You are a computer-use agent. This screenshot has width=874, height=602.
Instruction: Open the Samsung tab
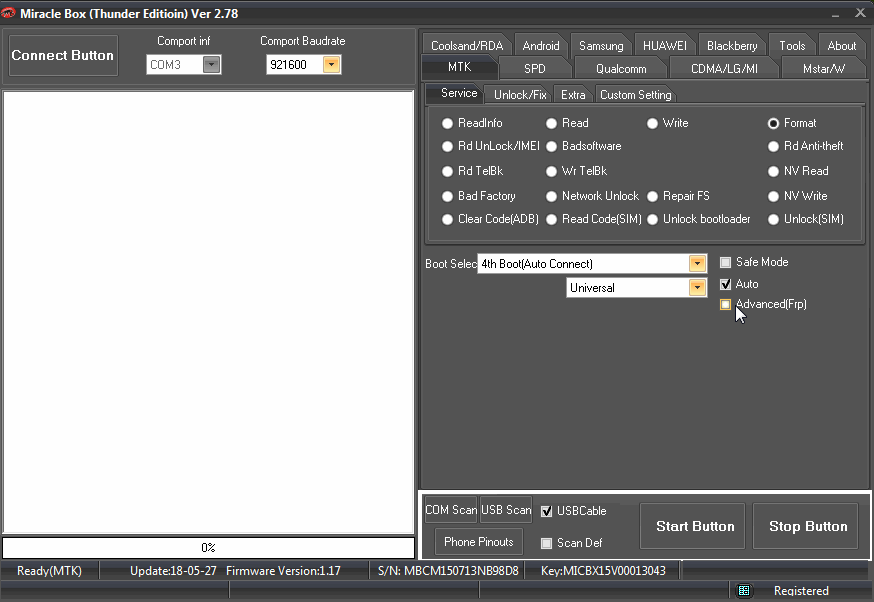601,46
